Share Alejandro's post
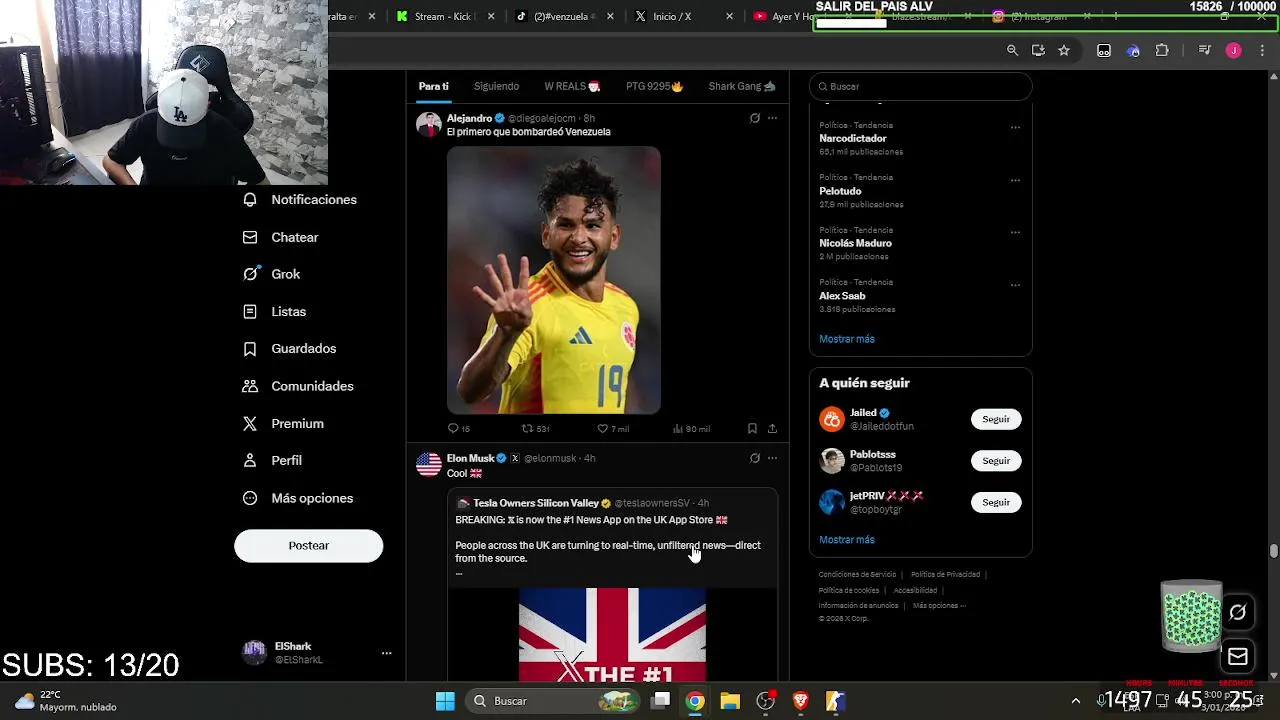This screenshot has width=1280, height=720. [772, 428]
